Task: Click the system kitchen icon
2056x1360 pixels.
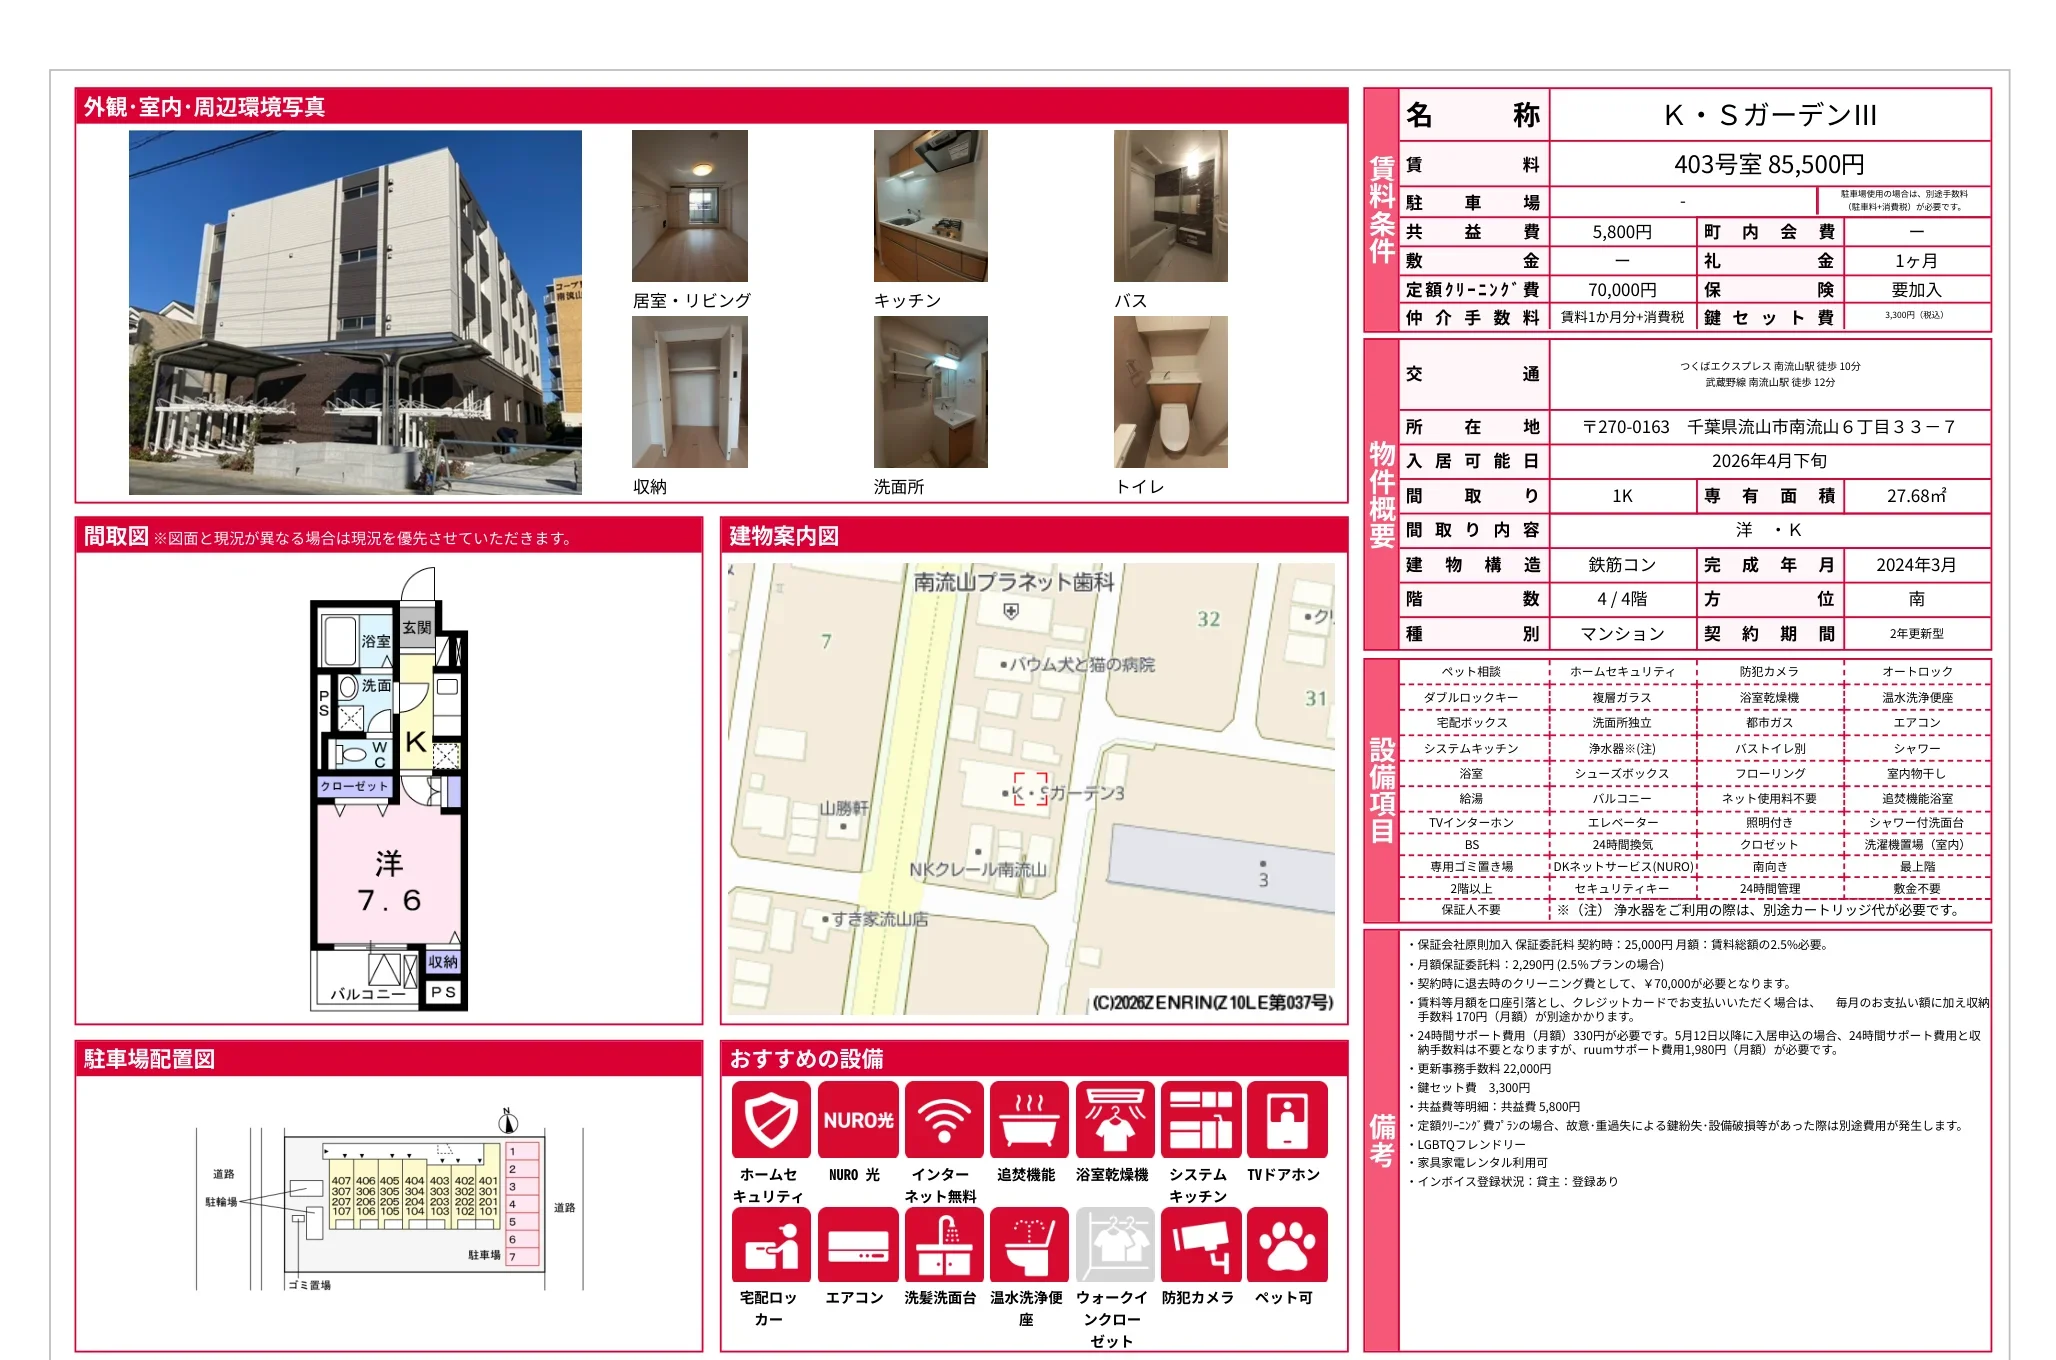Action: click(1200, 1119)
